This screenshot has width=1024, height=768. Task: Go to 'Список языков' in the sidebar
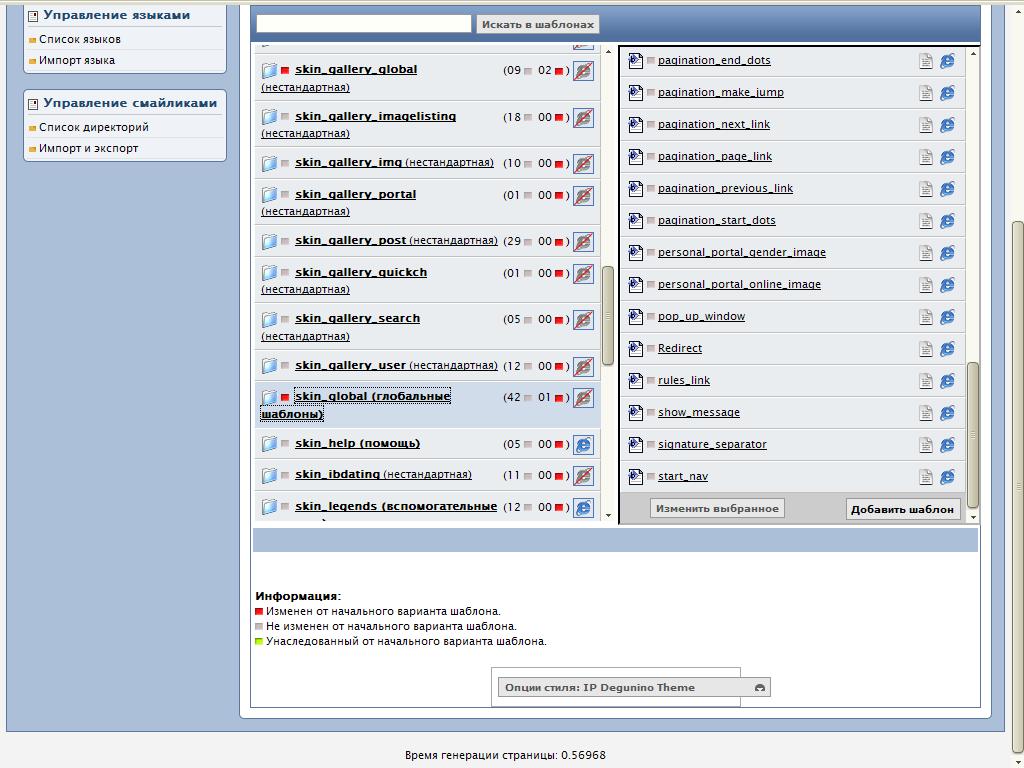80,39
